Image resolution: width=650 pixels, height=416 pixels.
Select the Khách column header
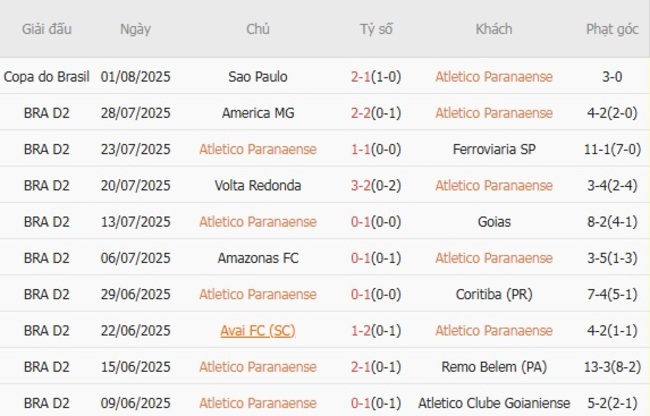493,29
